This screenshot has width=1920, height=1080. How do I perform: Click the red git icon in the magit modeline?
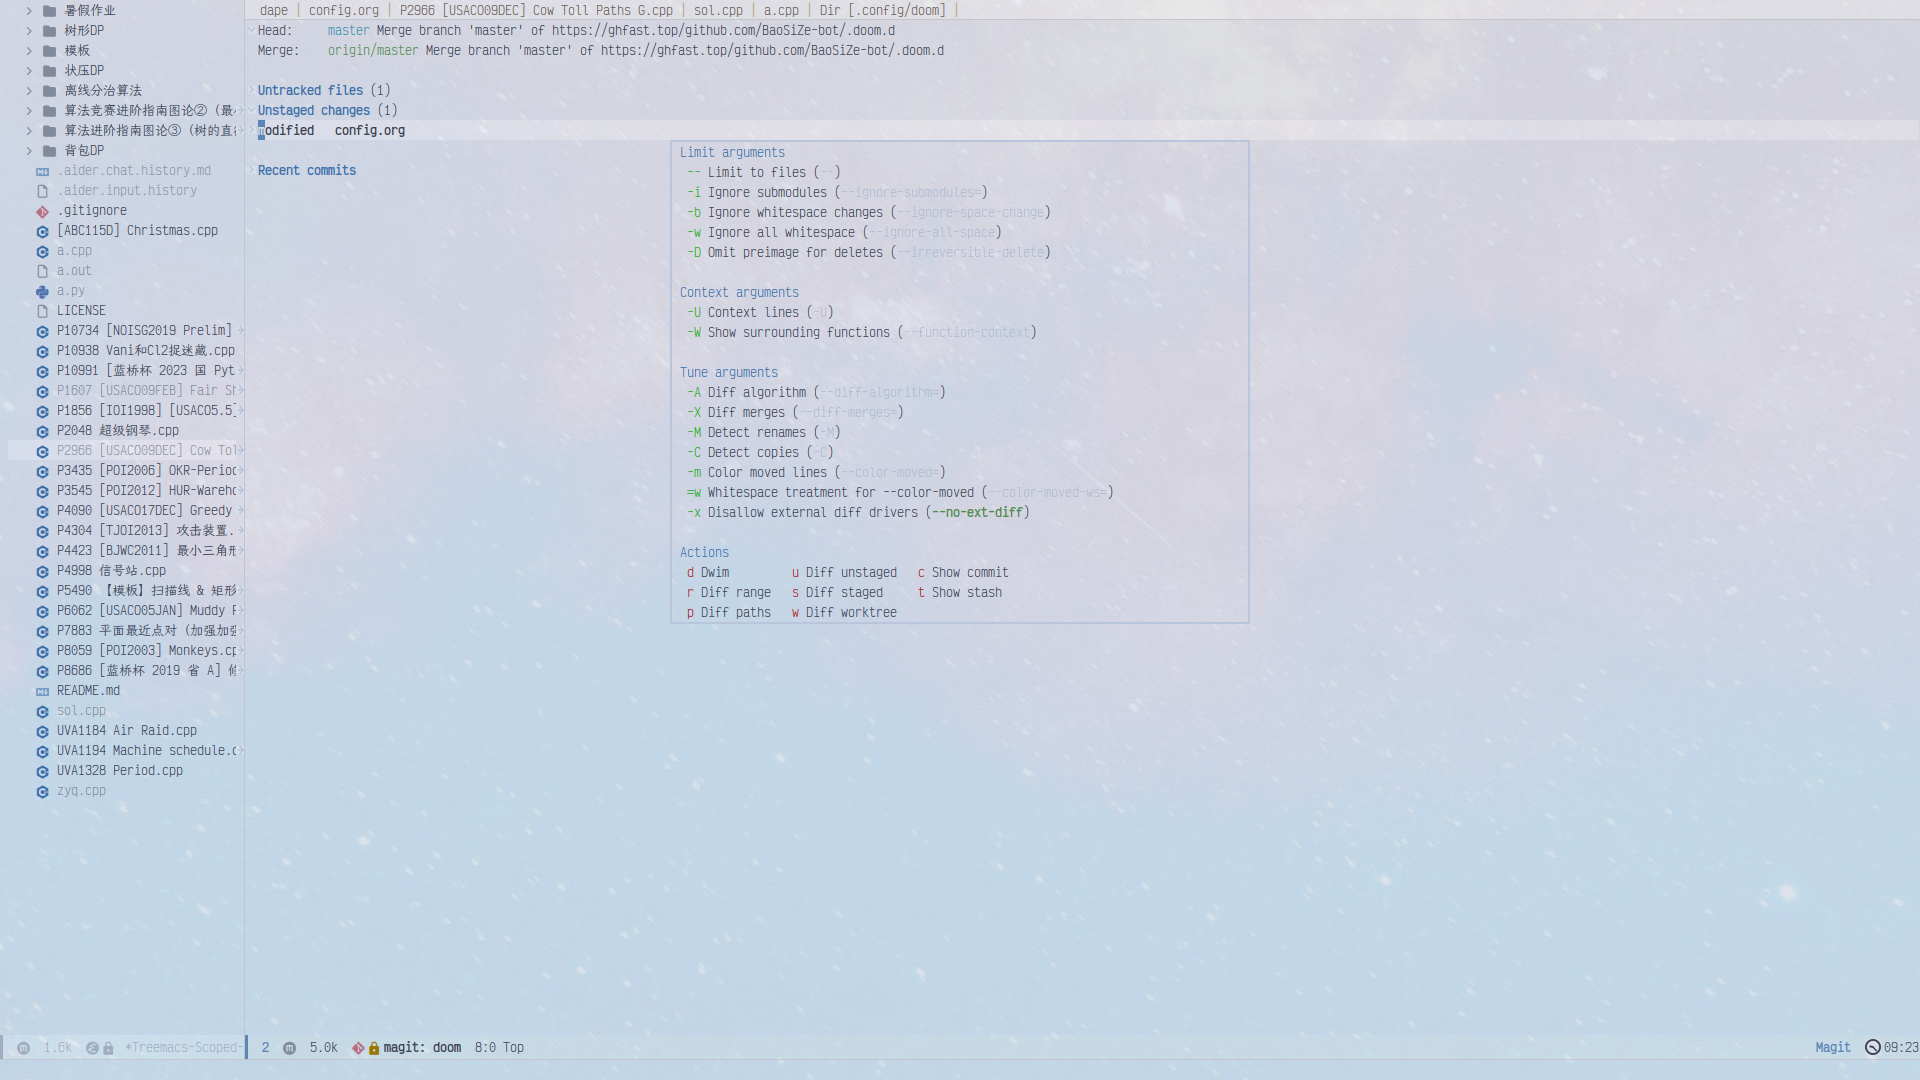(x=358, y=1048)
